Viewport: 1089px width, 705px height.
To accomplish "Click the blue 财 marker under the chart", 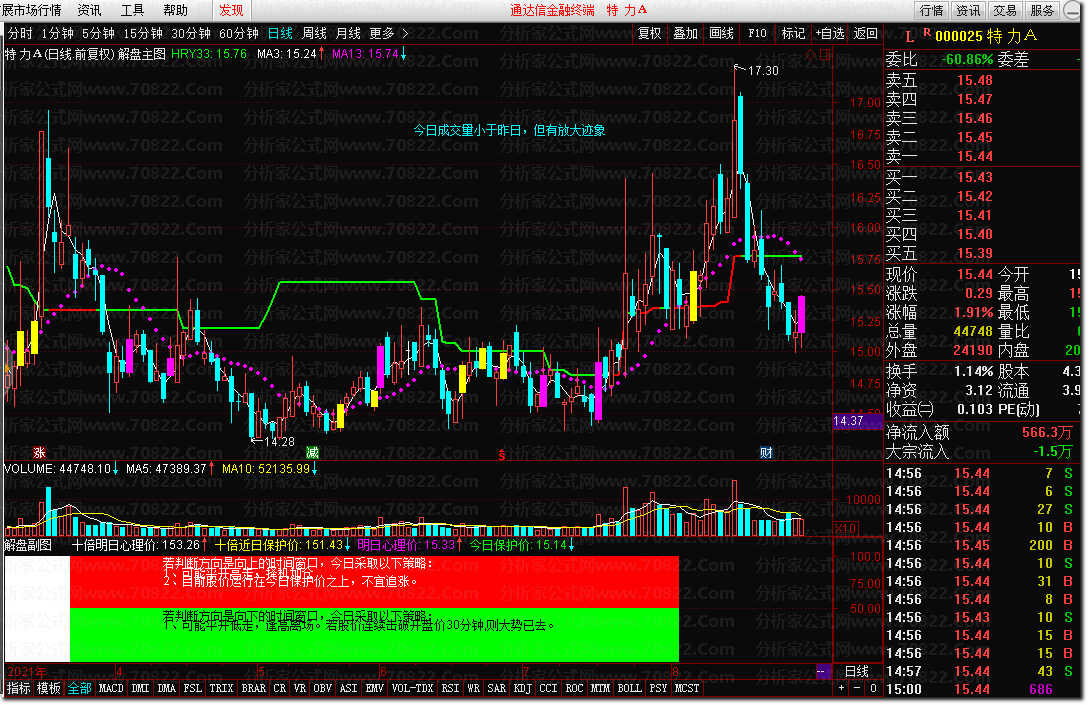I will coord(766,453).
